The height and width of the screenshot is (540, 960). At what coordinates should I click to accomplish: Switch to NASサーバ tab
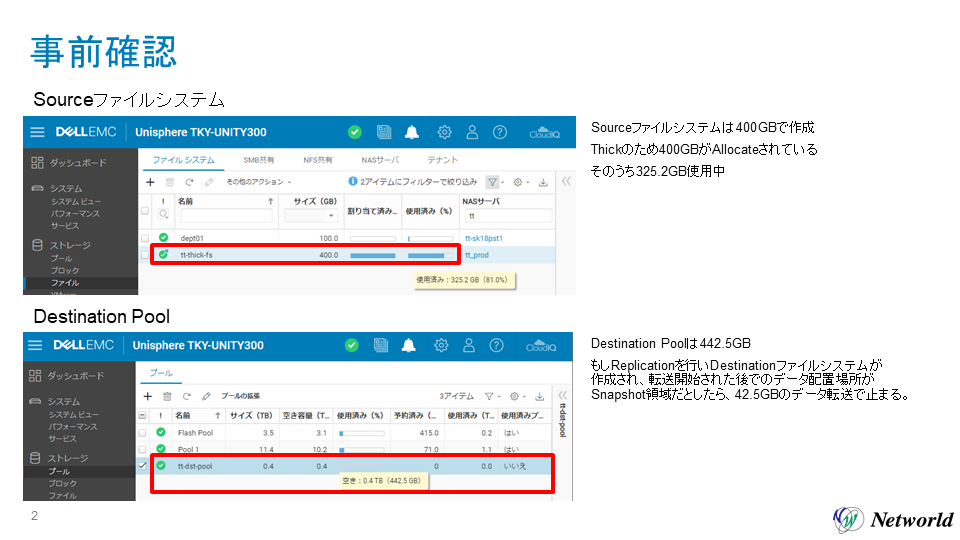click(380, 160)
